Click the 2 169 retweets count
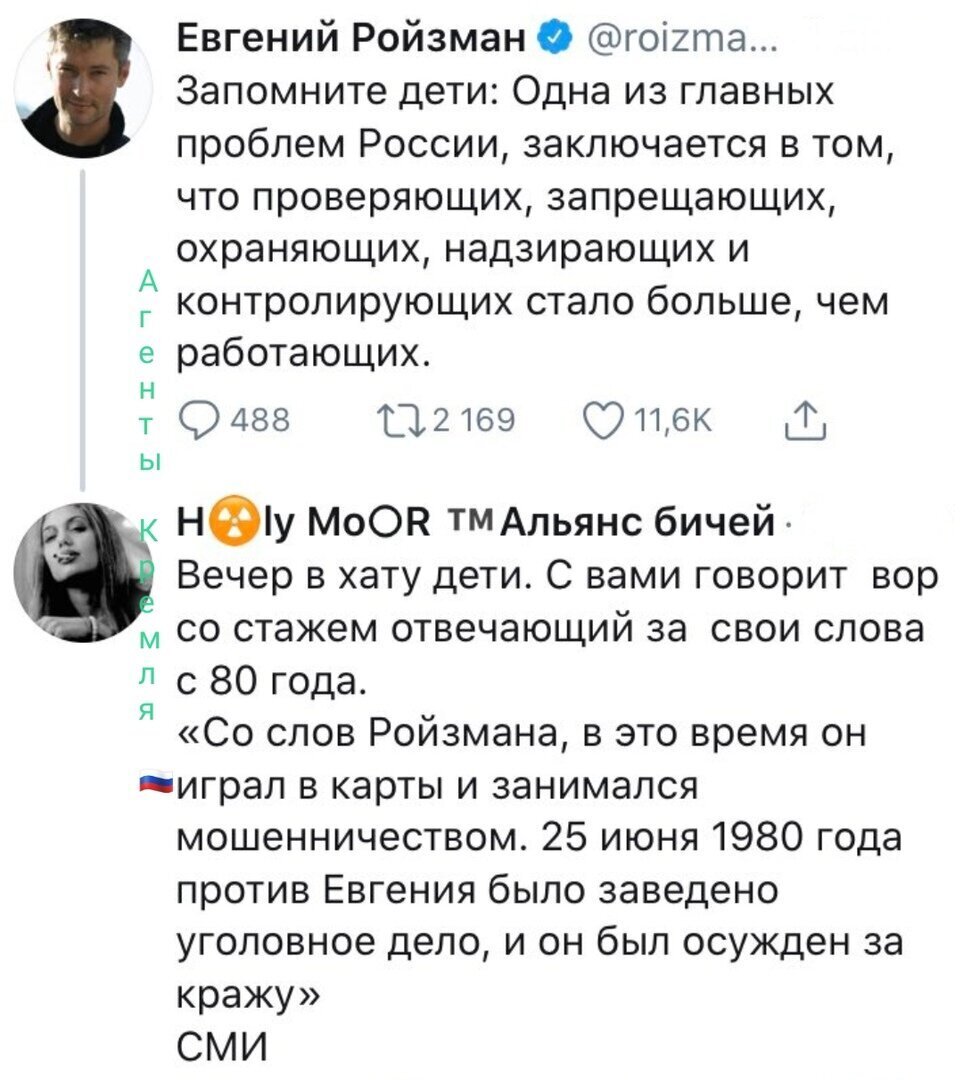This screenshot has height=1080, width=963. tap(474, 421)
